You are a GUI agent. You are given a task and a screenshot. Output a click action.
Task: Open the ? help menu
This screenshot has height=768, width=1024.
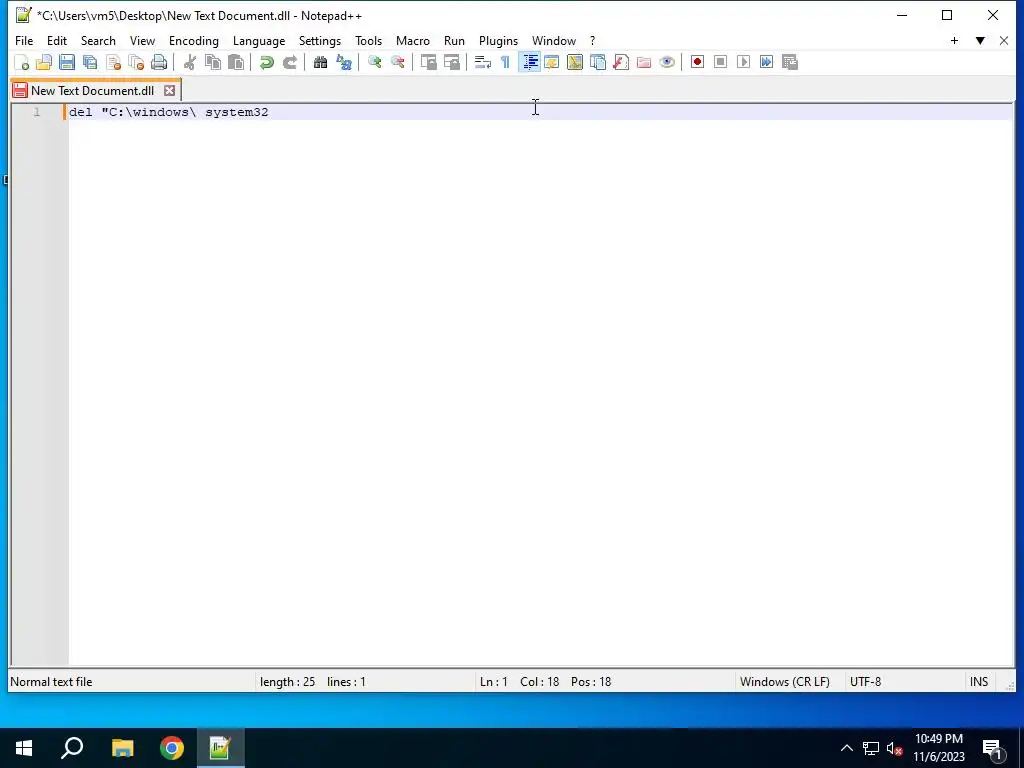coord(593,40)
